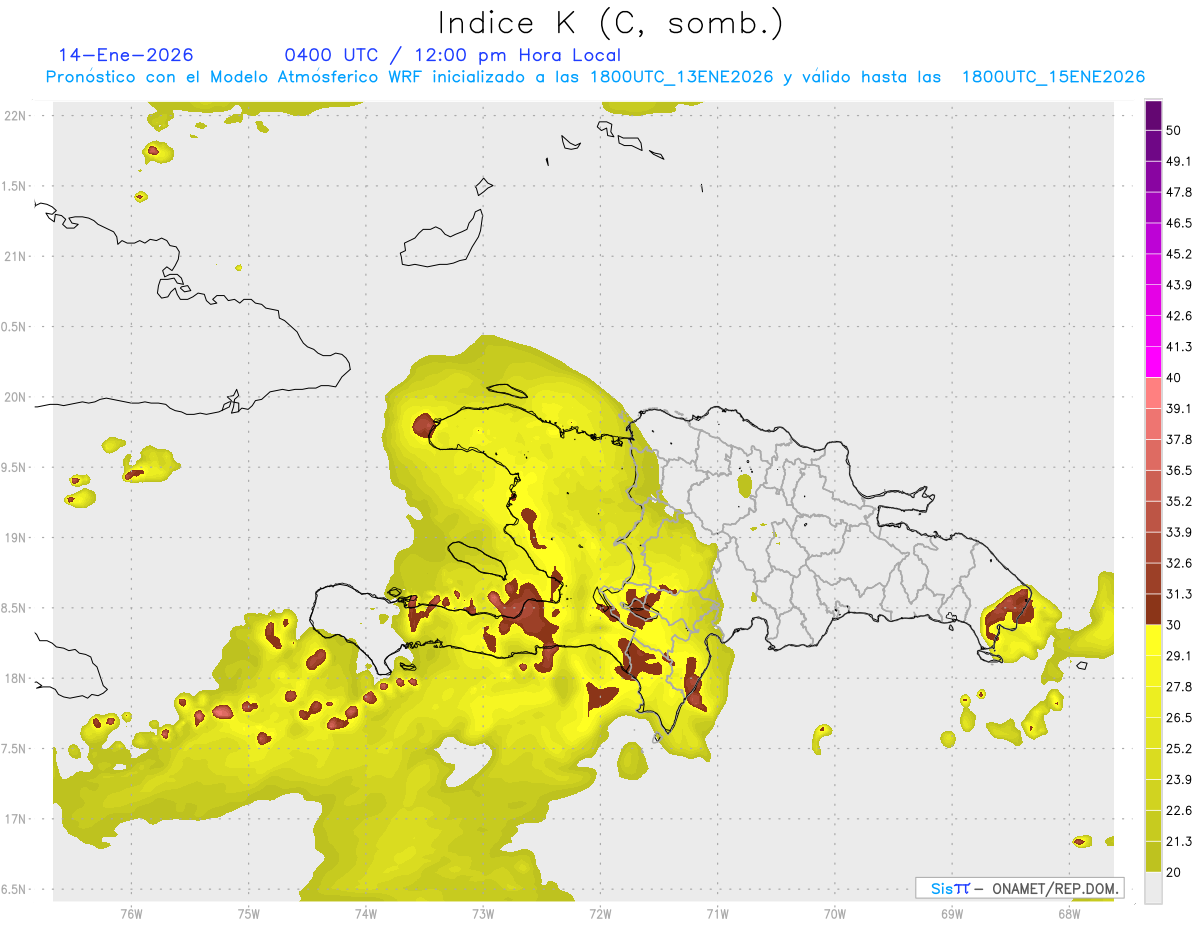Click the colorbar value "33.9"
The height and width of the screenshot is (927, 1200).
tap(1179, 532)
